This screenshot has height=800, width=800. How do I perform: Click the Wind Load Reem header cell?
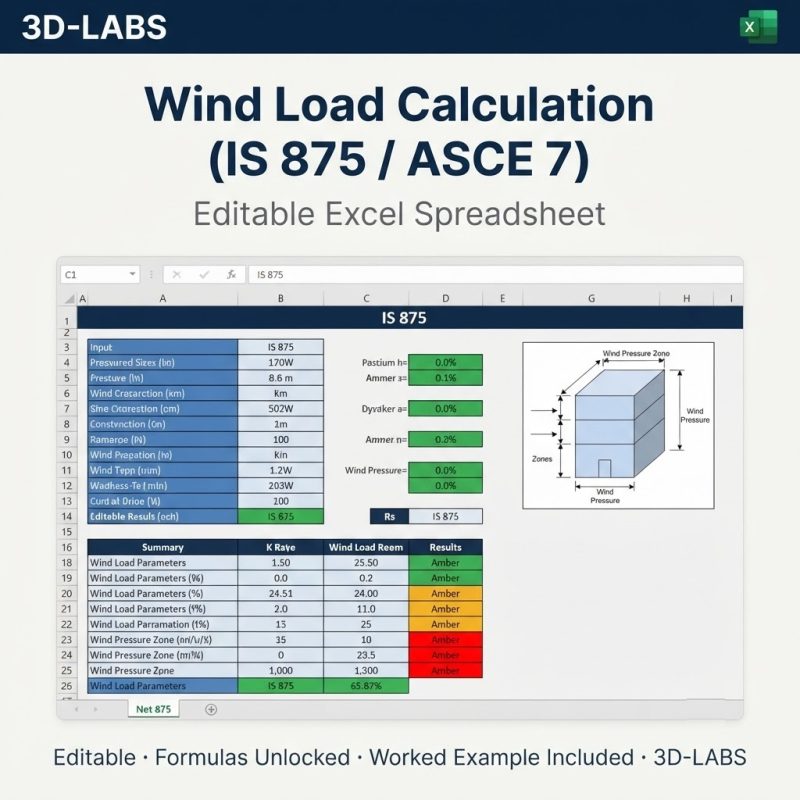point(366,547)
